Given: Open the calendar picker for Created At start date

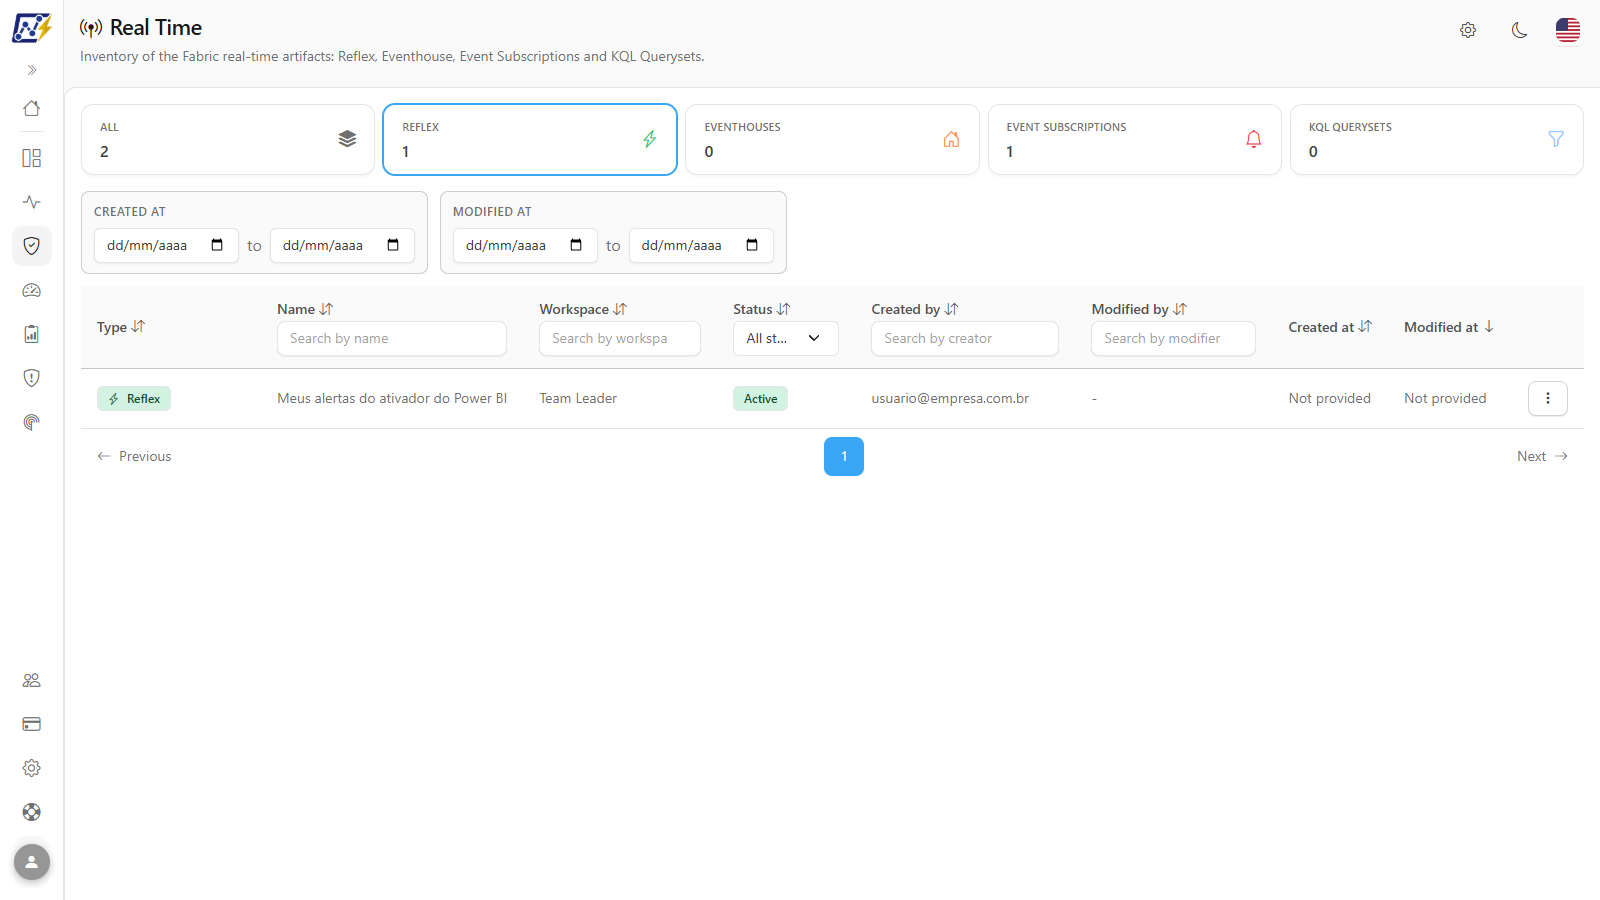Looking at the screenshot, I should 217,245.
